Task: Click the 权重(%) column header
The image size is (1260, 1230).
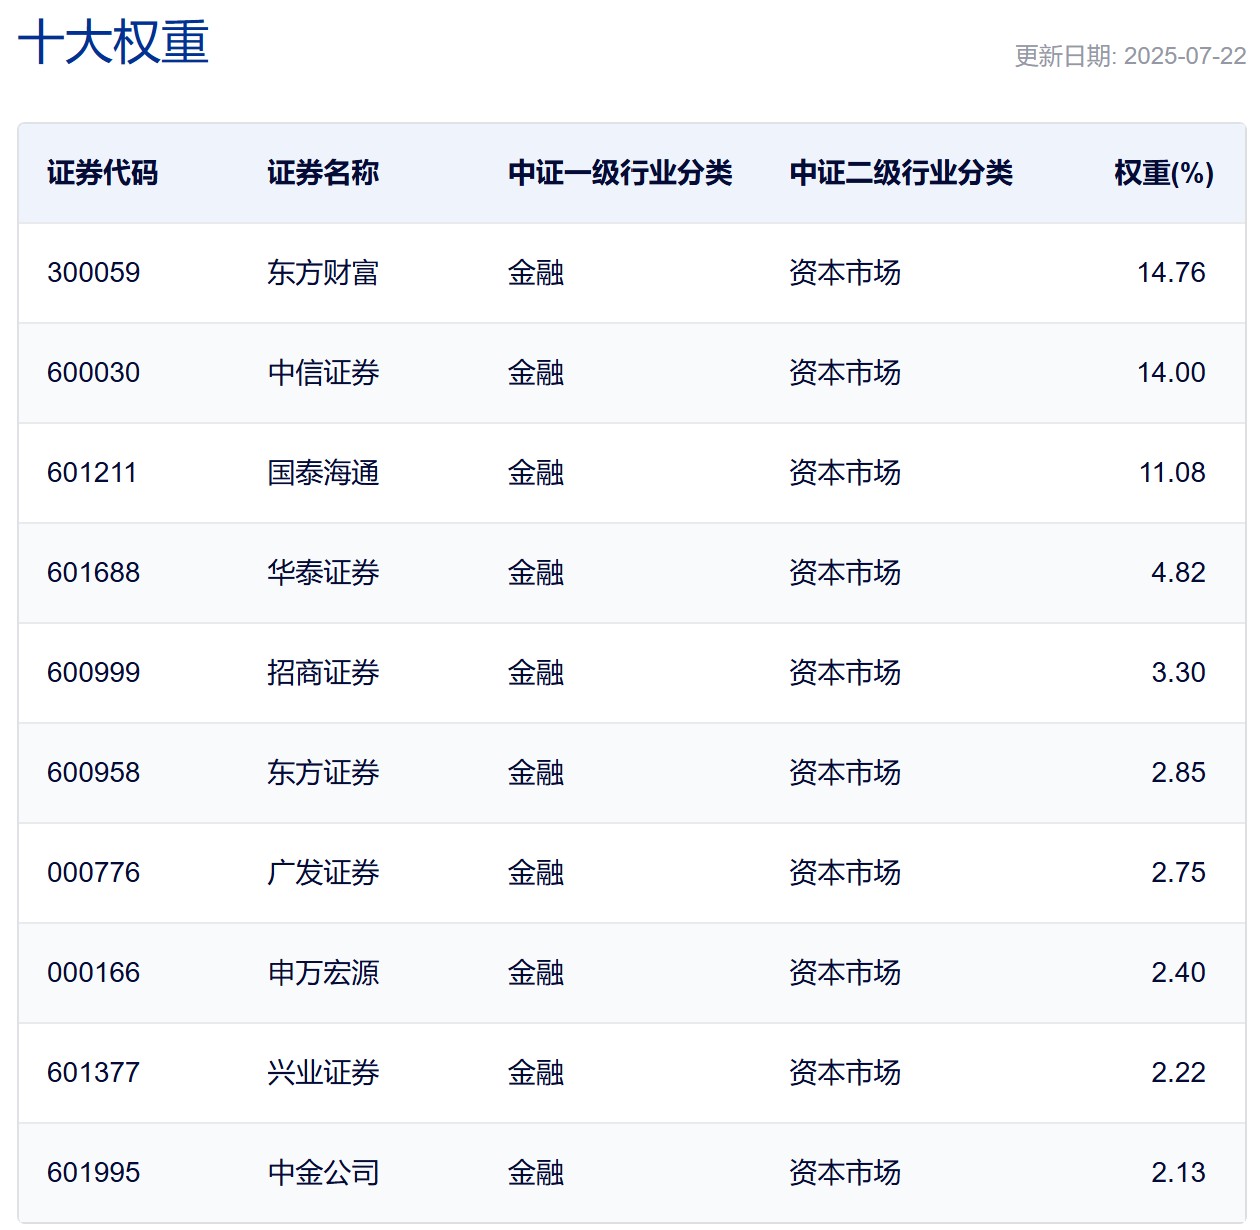Action: 1163,173
